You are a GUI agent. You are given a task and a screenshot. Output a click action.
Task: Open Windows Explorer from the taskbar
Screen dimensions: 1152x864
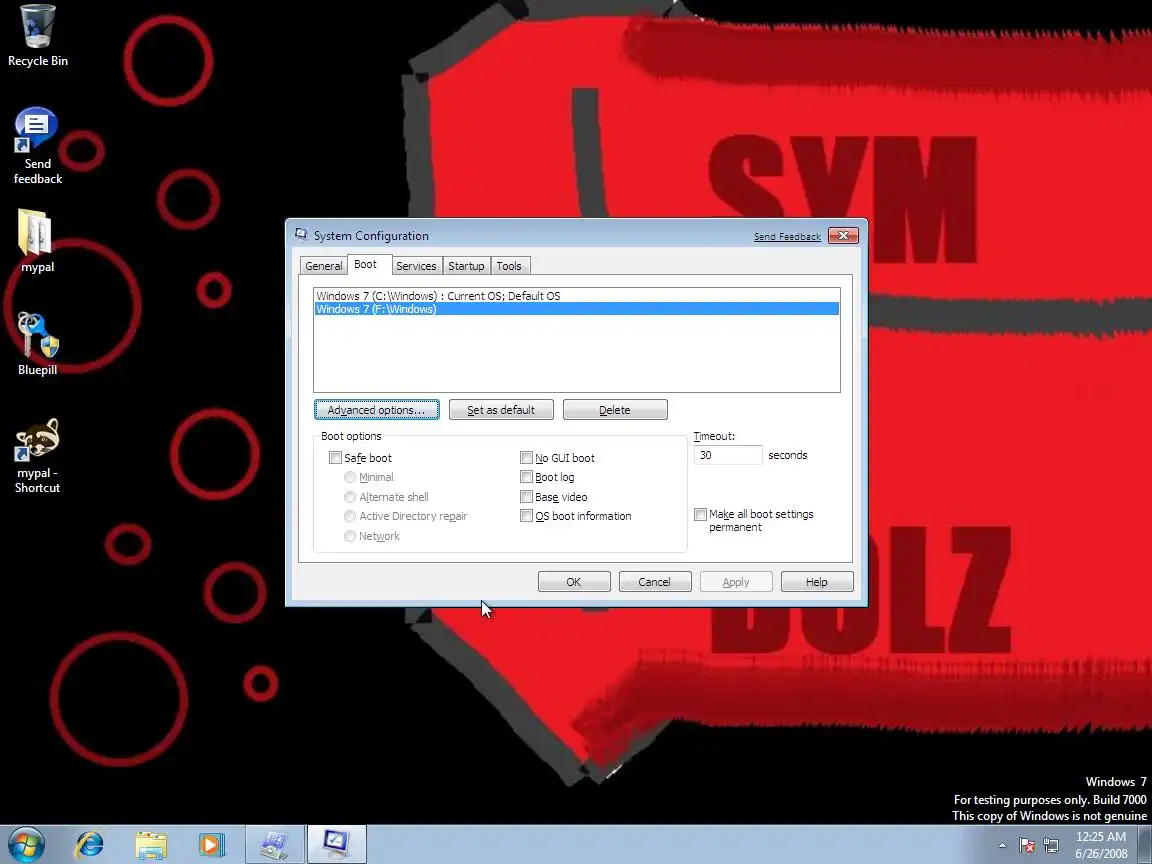click(151, 845)
